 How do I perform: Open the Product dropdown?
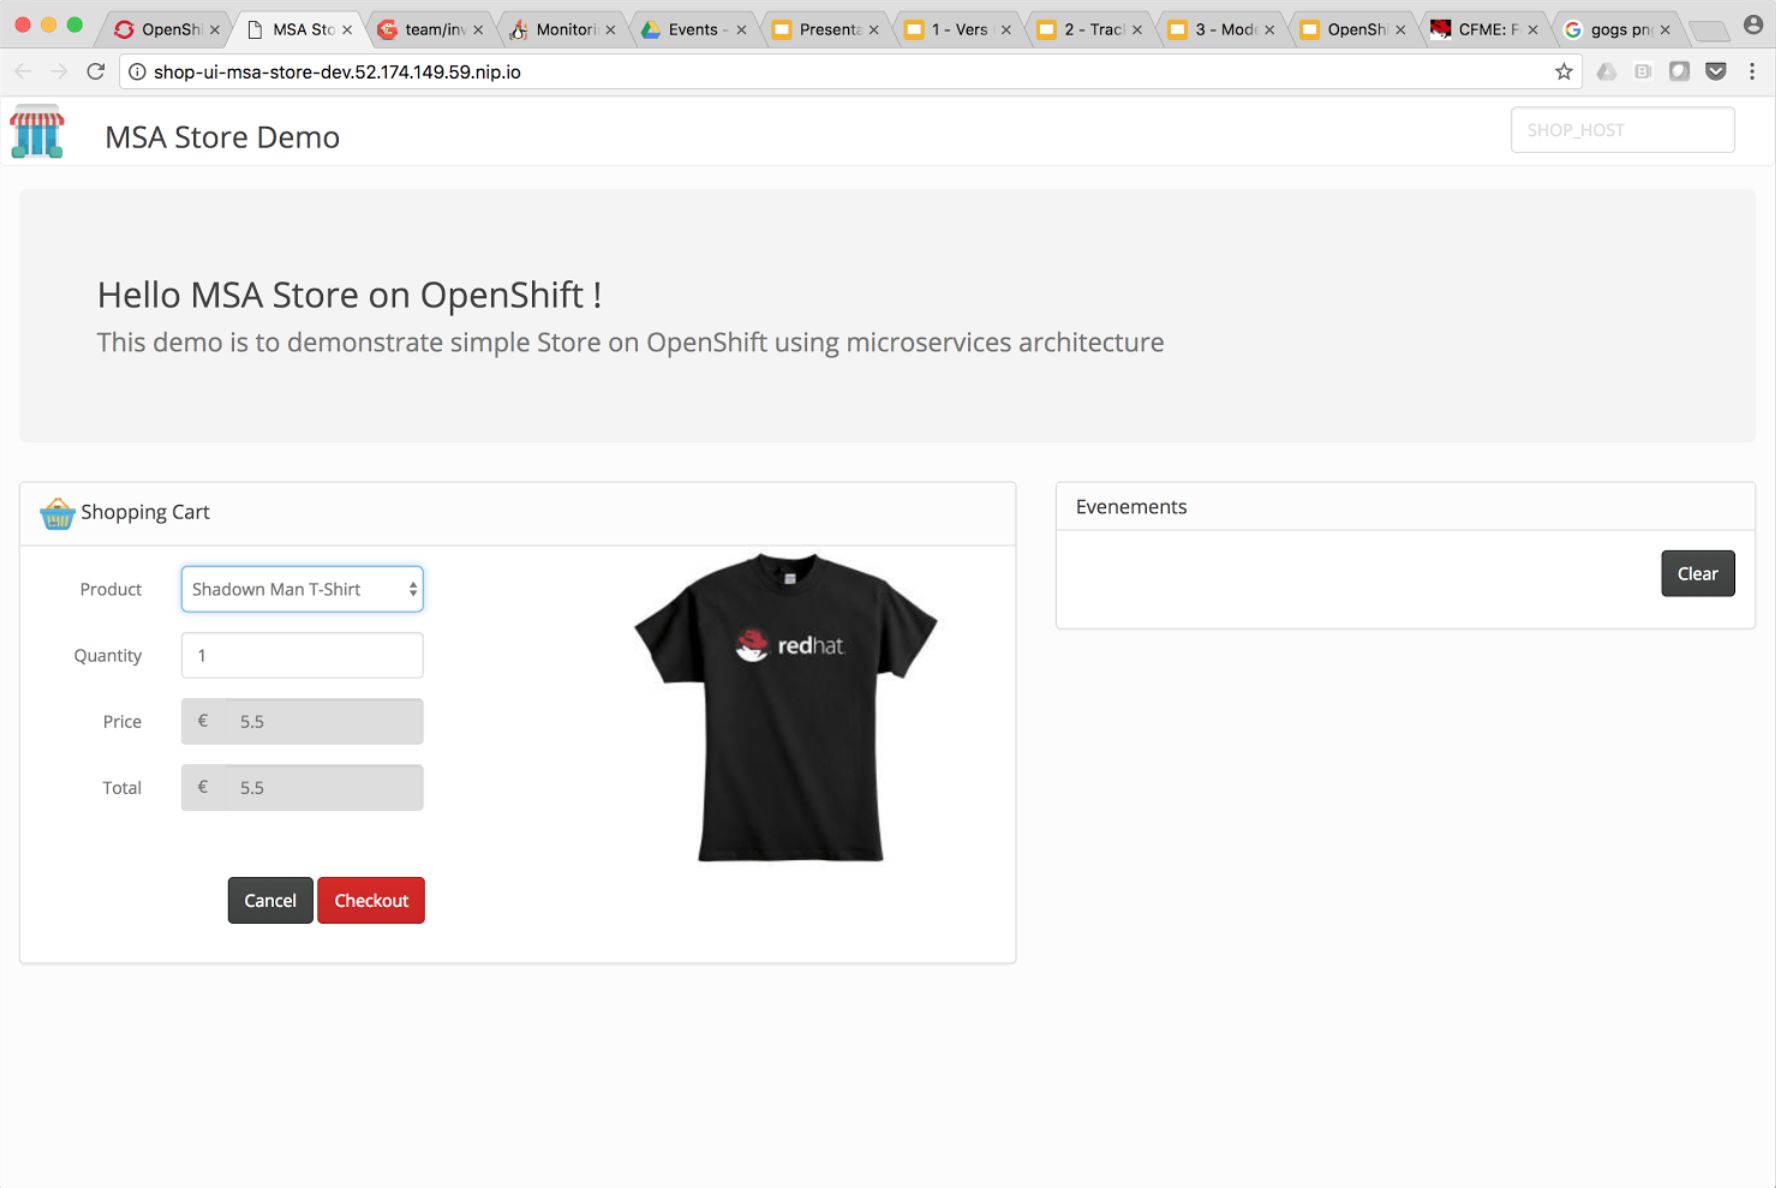tap(302, 589)
